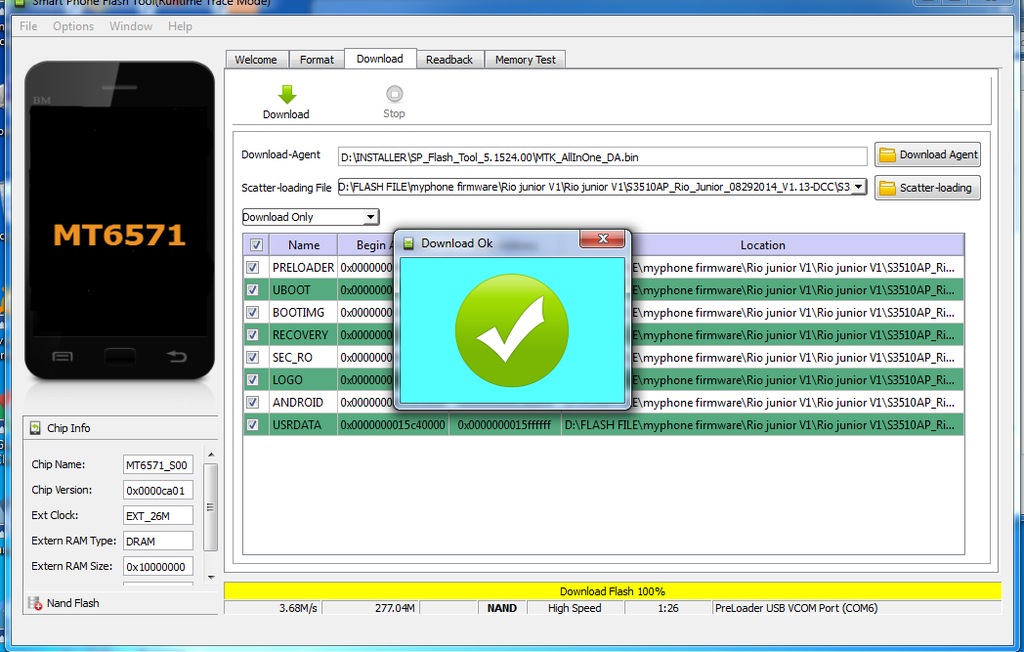Click the Scatter-loading browse button

(x=928, y=187)
